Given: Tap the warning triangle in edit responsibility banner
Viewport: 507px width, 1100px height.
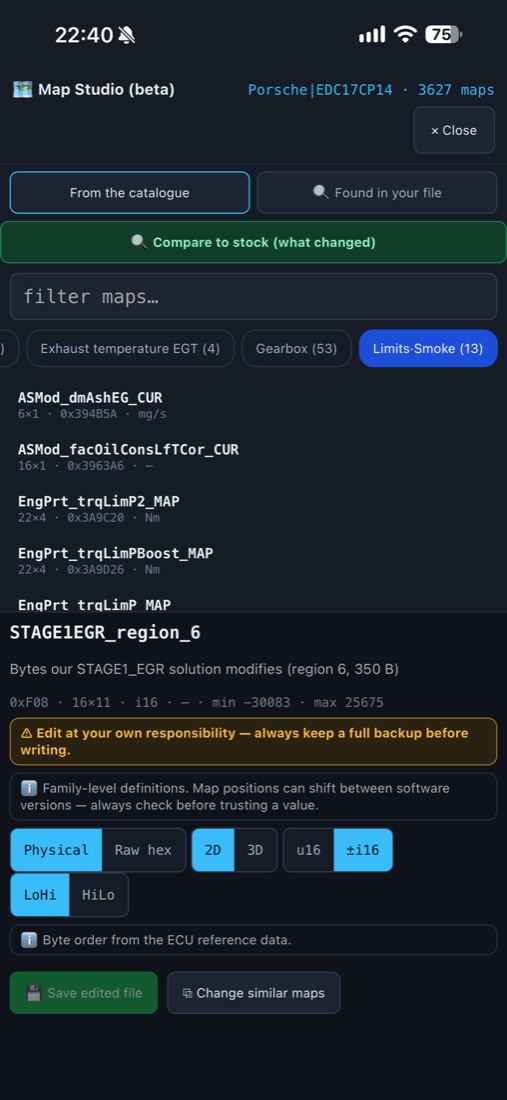Looking at the screenshot, I should [x=27, y=733].
